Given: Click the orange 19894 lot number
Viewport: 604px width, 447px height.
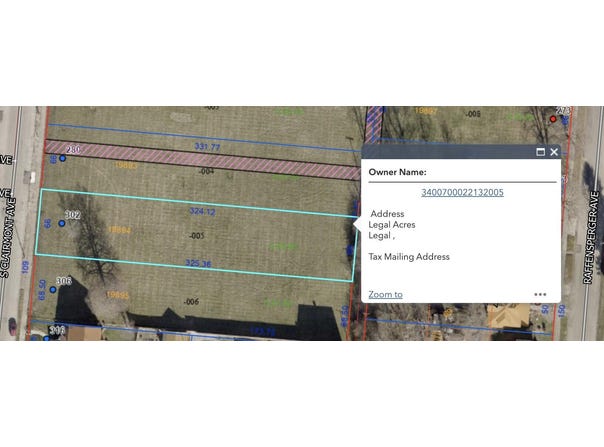Looking at the screenshot, I should point(119,230).
